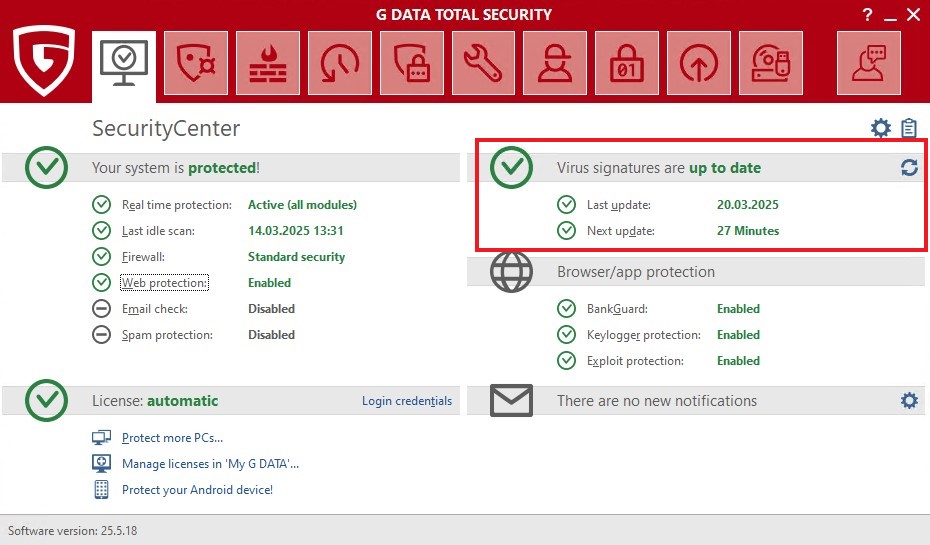The width and height of the screenshot is (930, 545).
Task: Open BankGuard options
Action: (x=617, y=309)
